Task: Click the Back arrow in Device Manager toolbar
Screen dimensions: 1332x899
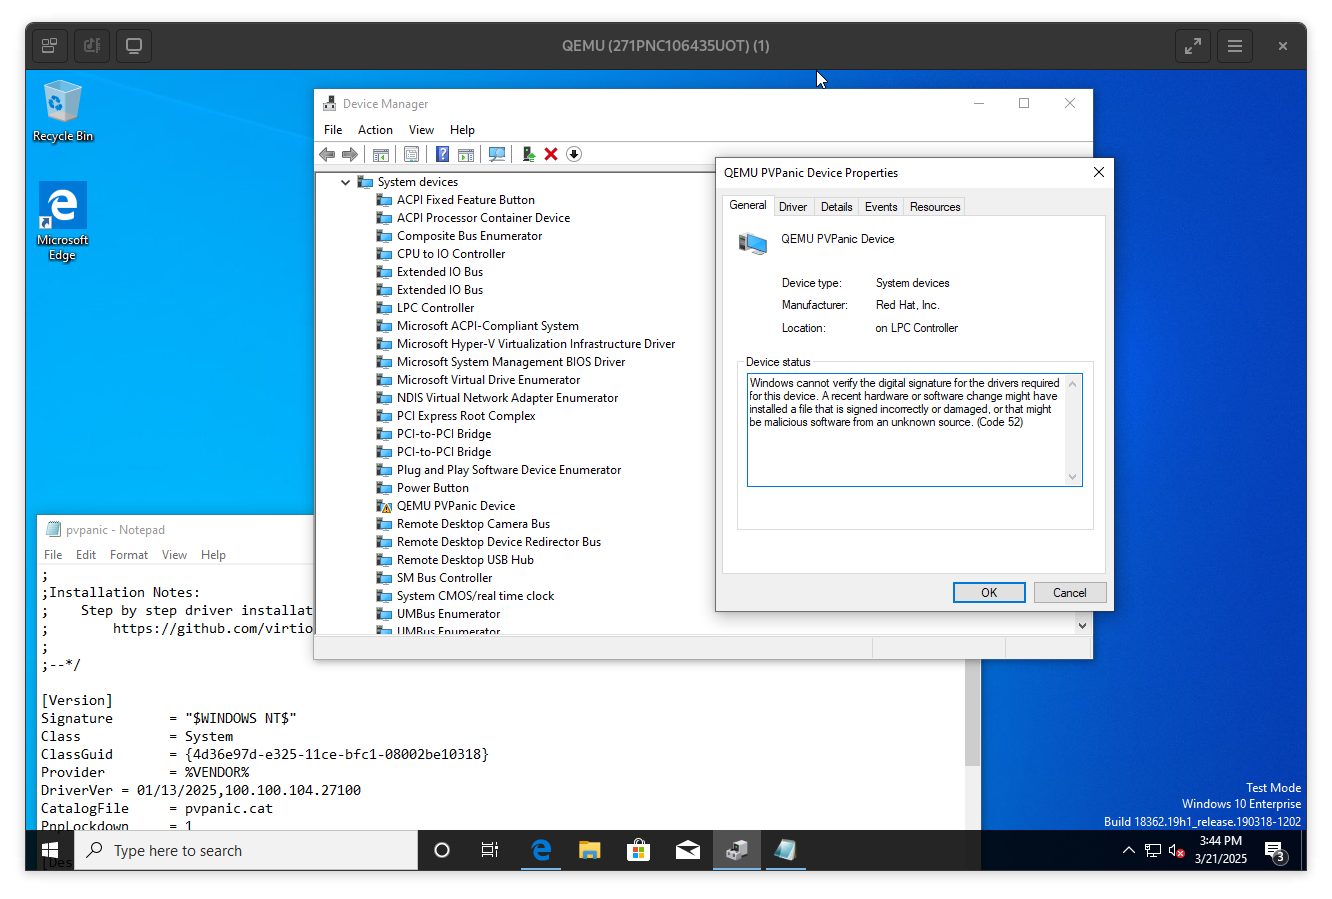Action: [327, 154]
